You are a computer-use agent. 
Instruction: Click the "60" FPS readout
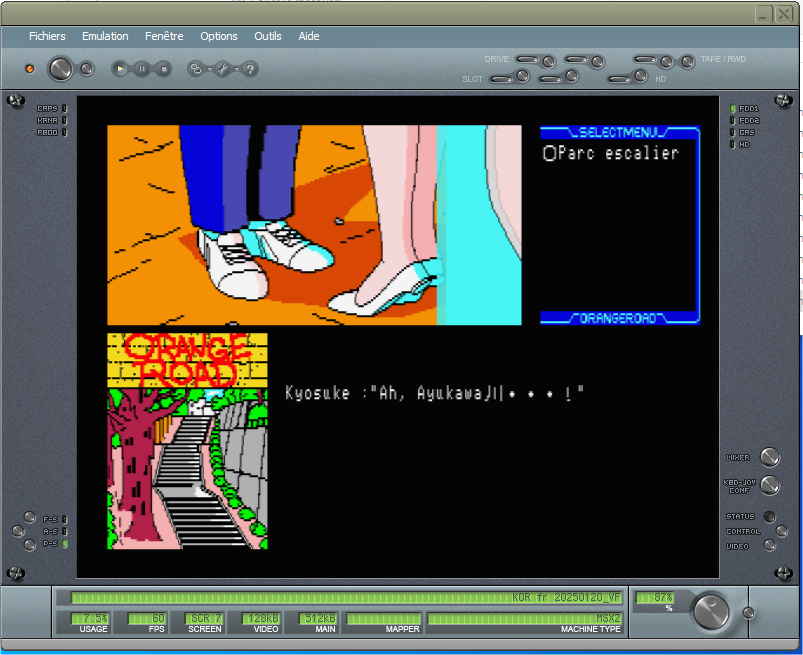(146, 619)
